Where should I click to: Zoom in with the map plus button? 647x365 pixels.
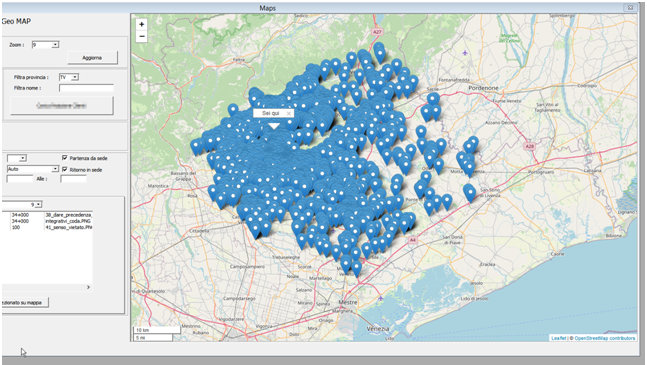click(142, 24)
